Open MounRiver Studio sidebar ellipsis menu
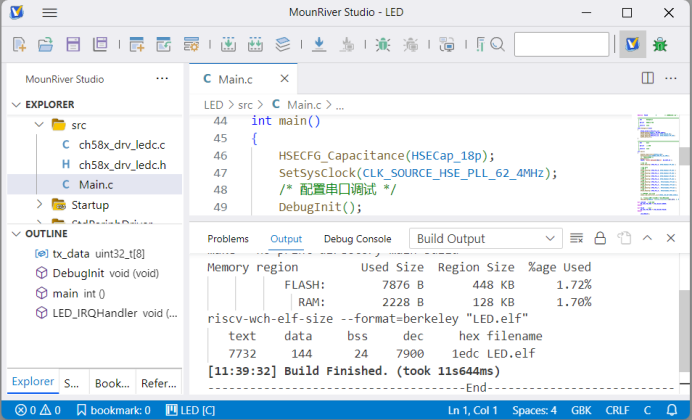 pyautogui.click(x=162, y=79)
